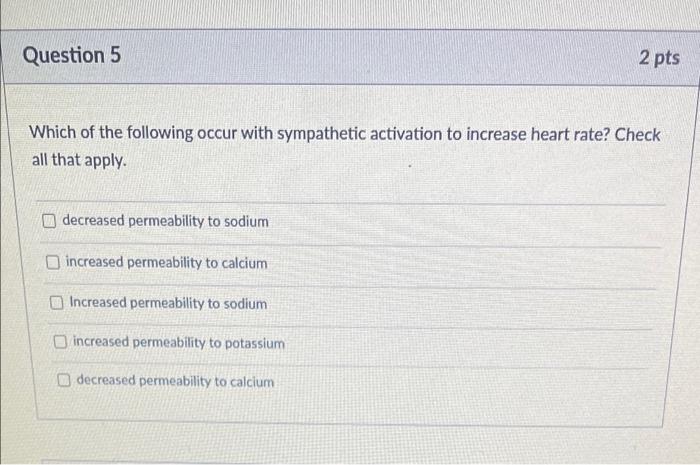Click the 'Increased permeability to sodium' label text

(x=168, y=303)
